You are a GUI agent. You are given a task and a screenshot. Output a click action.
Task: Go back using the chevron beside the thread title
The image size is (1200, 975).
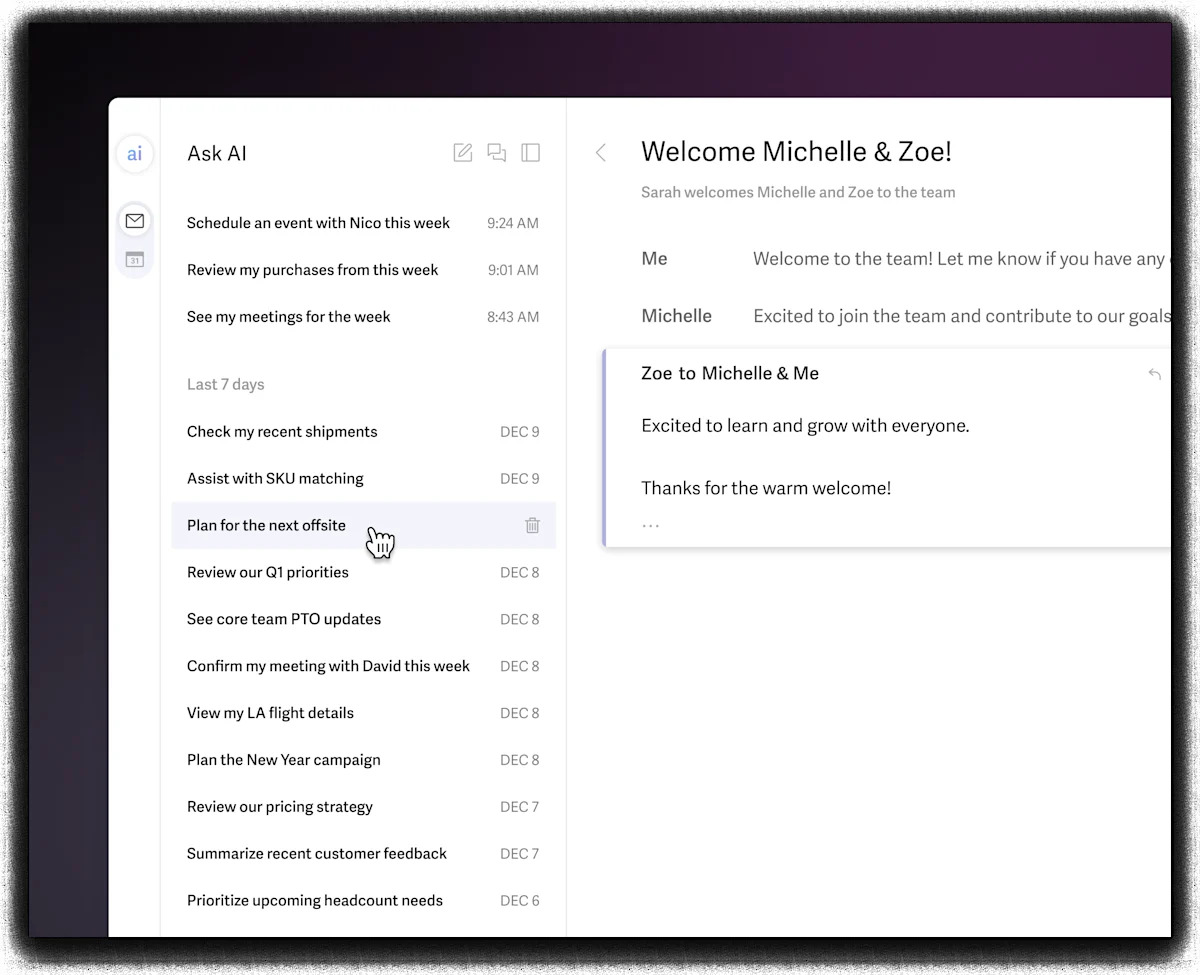pyautogui.click(x=600, y=152)
